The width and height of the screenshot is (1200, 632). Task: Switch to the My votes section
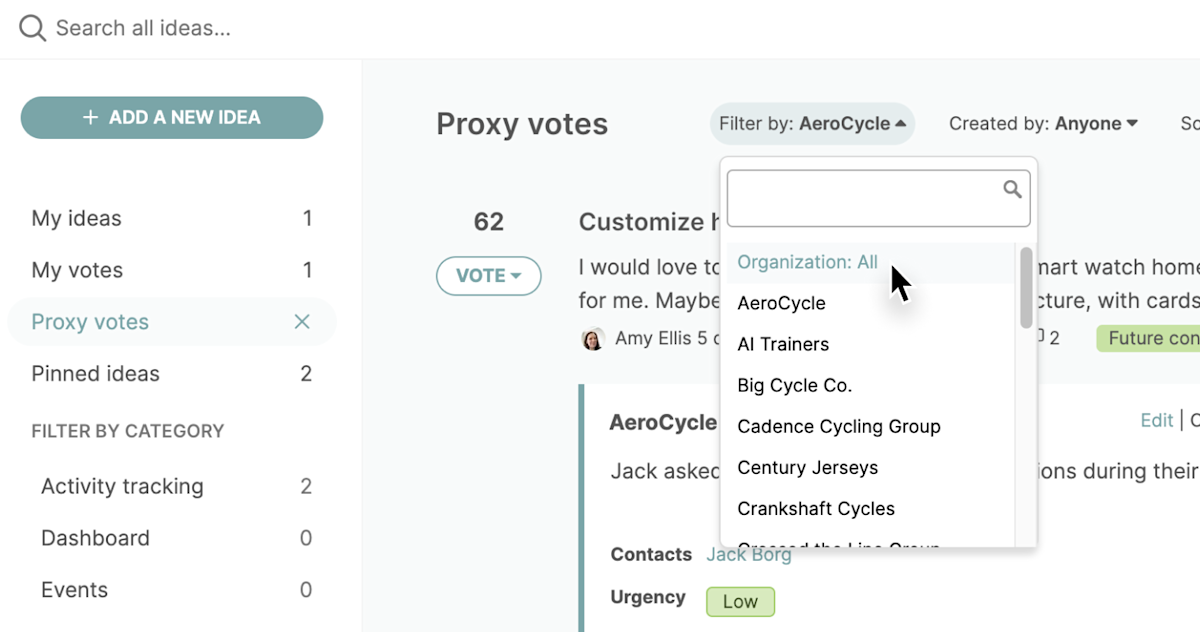(x=78, y=270)
